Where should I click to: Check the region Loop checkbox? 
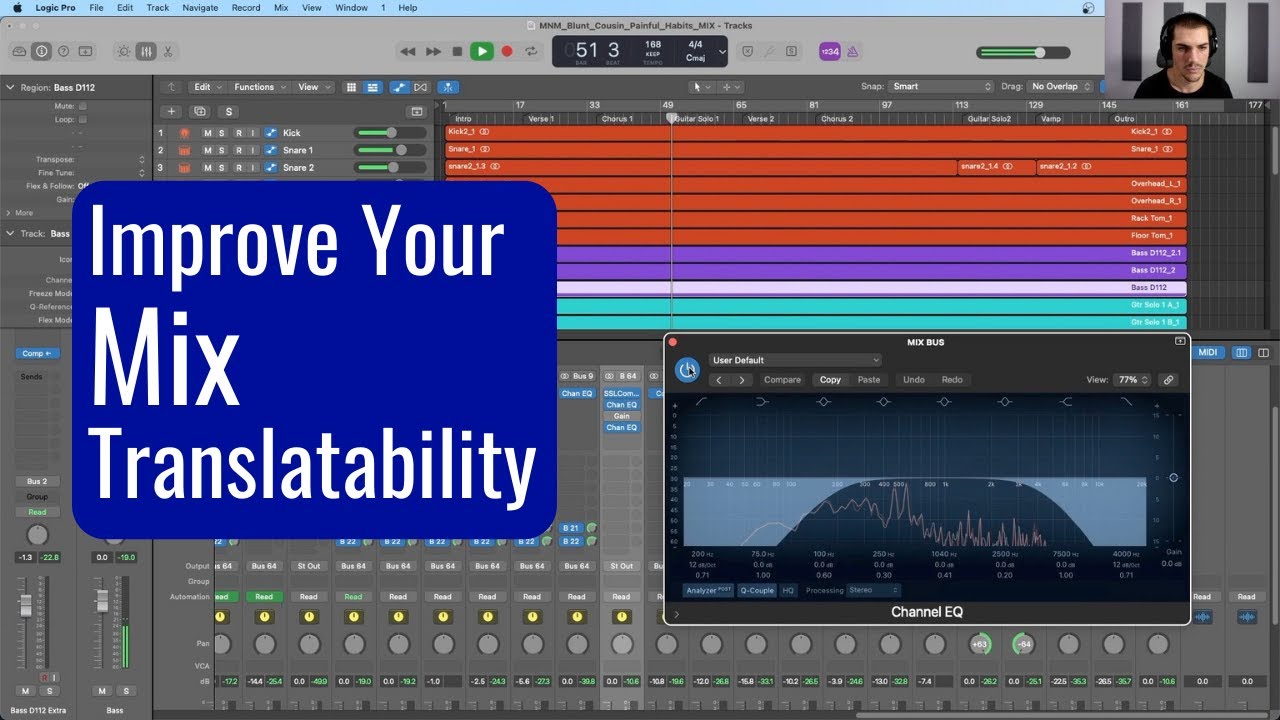tap(83, 119)
